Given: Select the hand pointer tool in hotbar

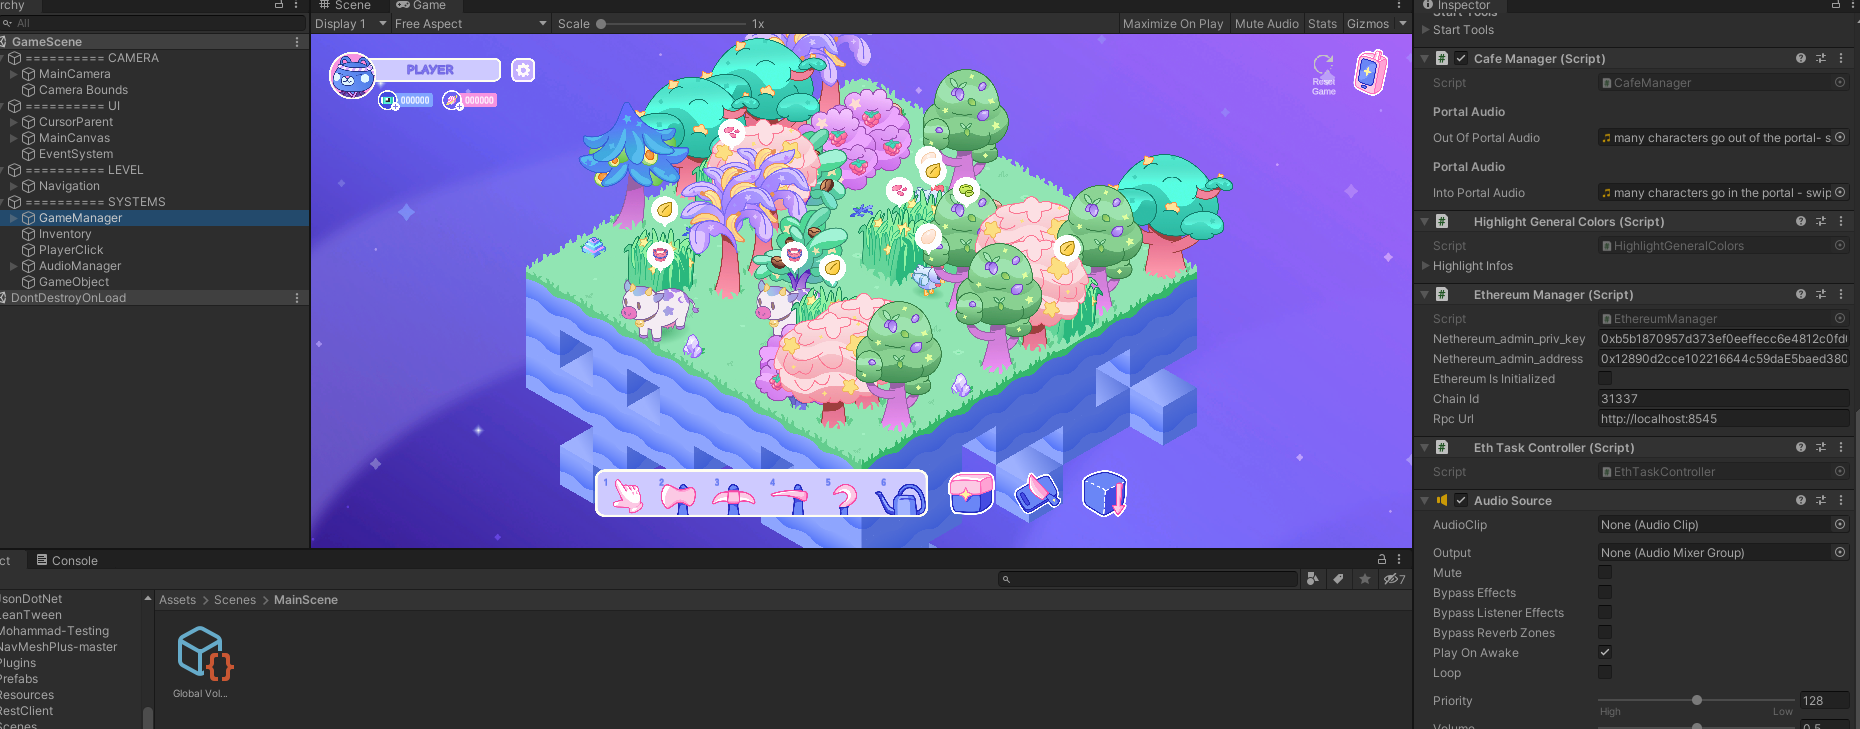Looking at the screenshot, I should [627, 494].
